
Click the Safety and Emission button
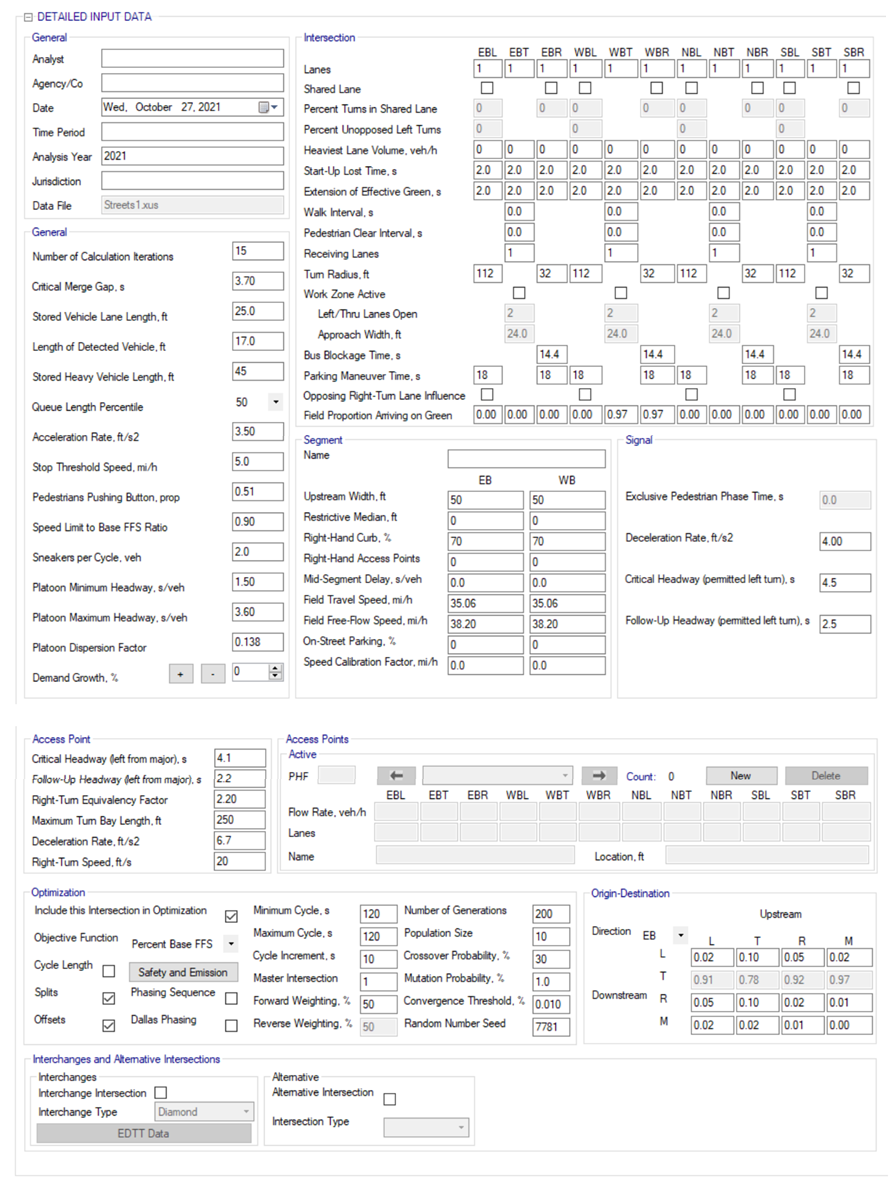coord(183,972)
